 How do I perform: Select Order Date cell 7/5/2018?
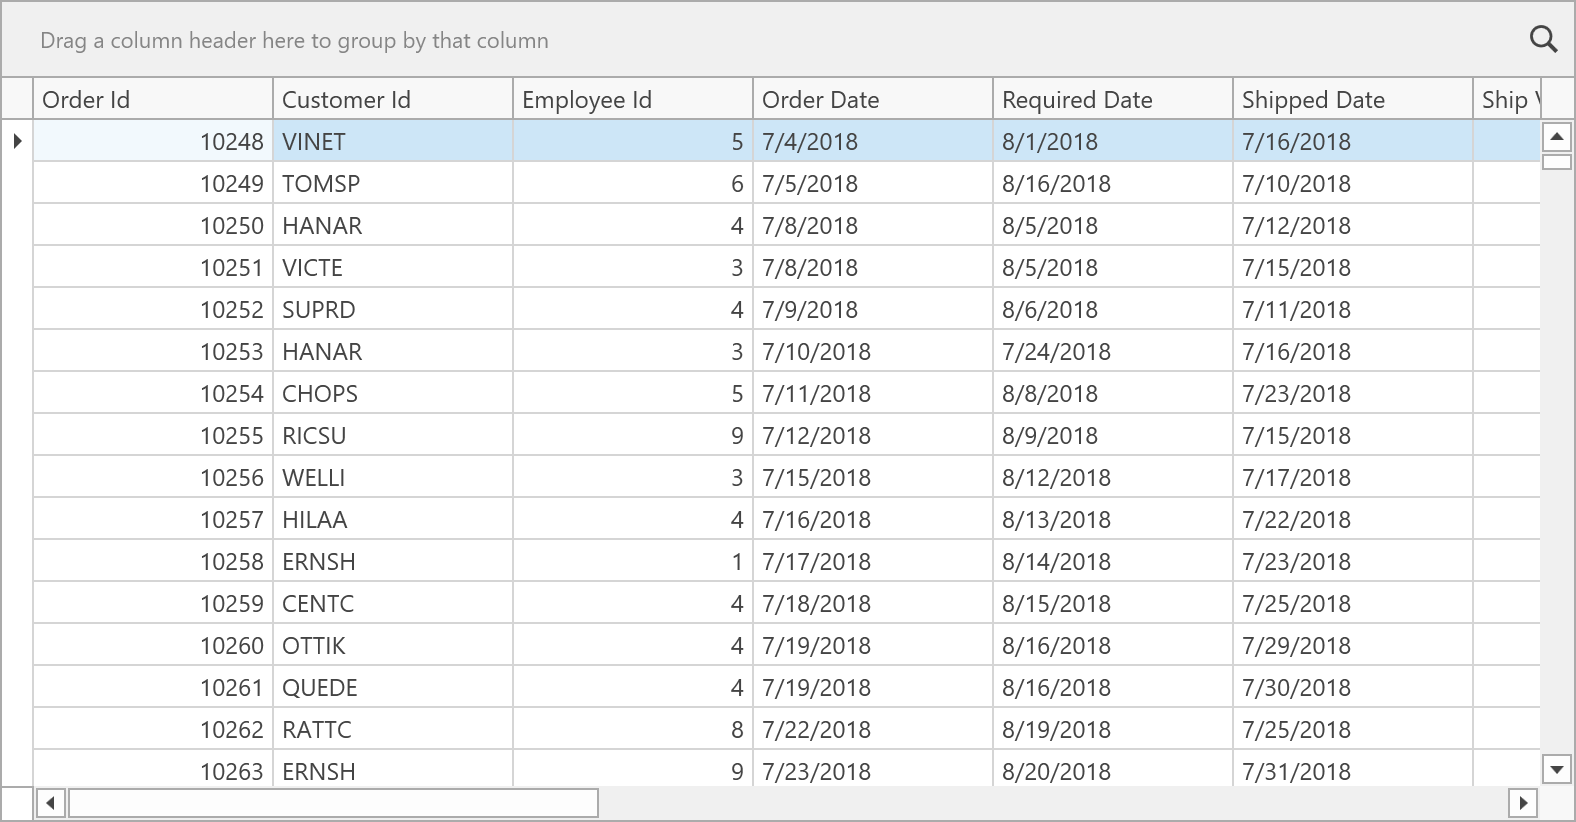point(873,183)
